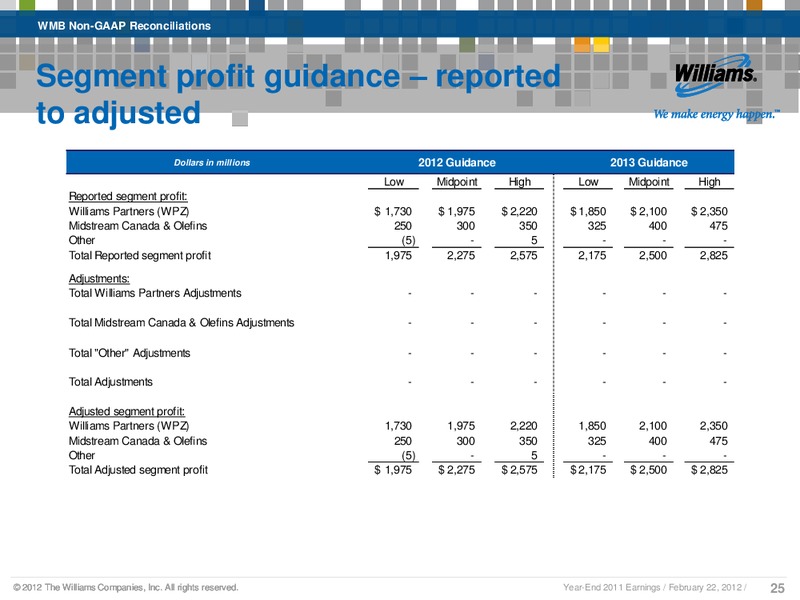Screen dimensions: 800x600
Task: Select the 'Reported segment profit:' heading
Action: [x=128, y=196]
